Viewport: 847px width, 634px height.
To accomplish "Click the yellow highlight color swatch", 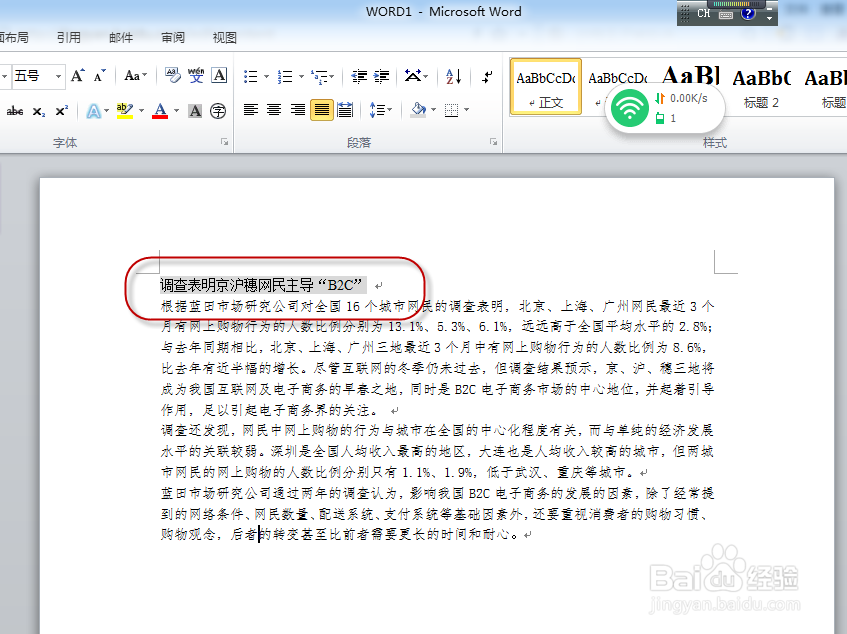I will point(124,117).
